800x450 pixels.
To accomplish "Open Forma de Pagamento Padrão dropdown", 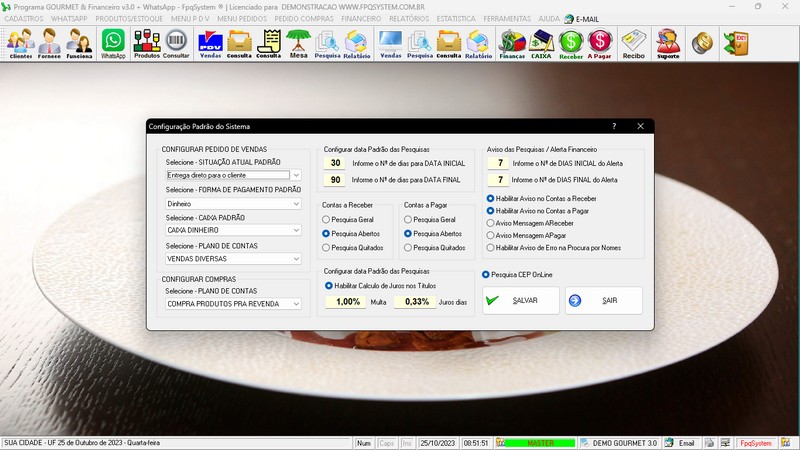I will (x=296, y=204).
